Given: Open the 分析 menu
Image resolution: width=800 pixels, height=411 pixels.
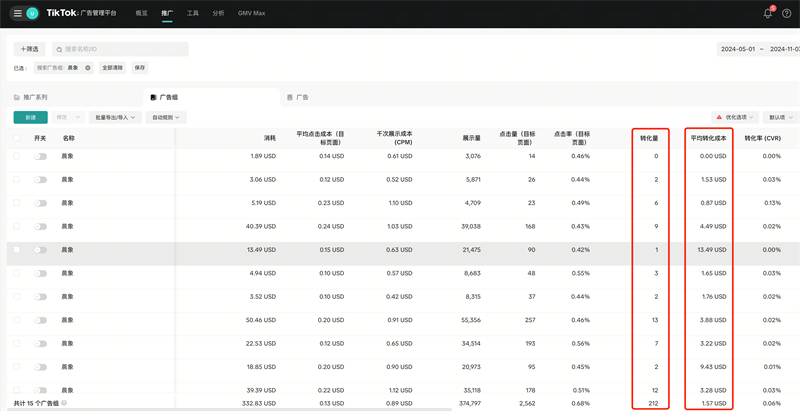Looking at the screenshot, I should [x=218, y=13].
